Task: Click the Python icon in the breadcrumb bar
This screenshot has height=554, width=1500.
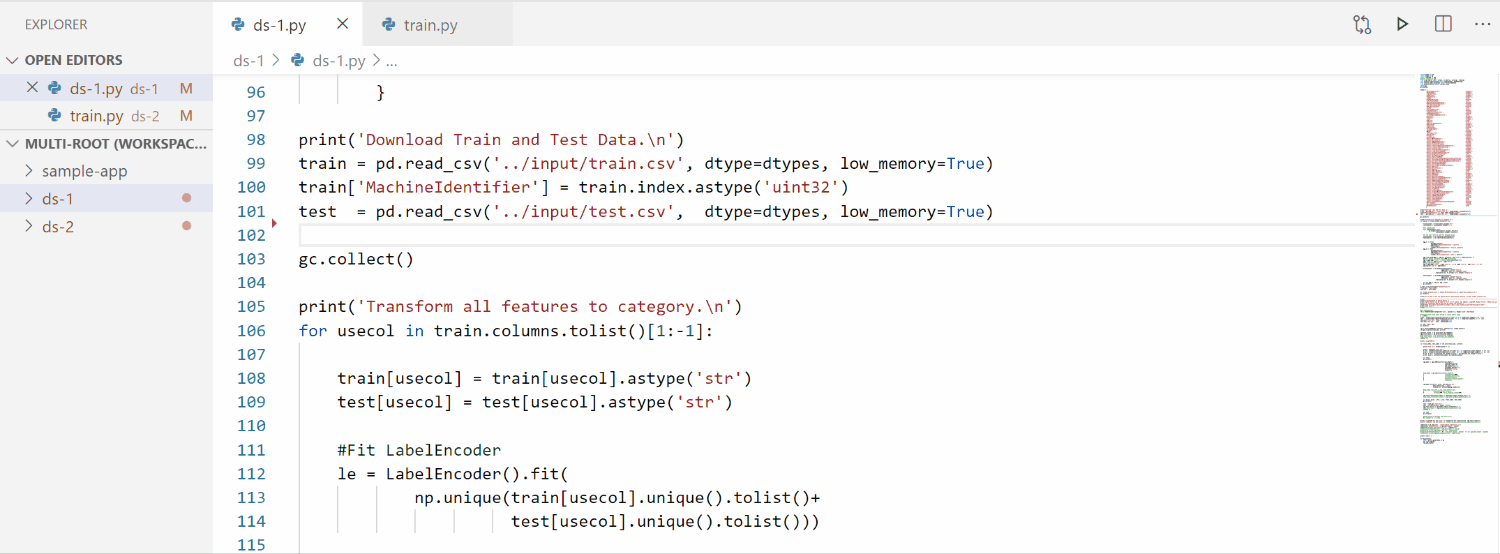Action: [x=298, y=60]
